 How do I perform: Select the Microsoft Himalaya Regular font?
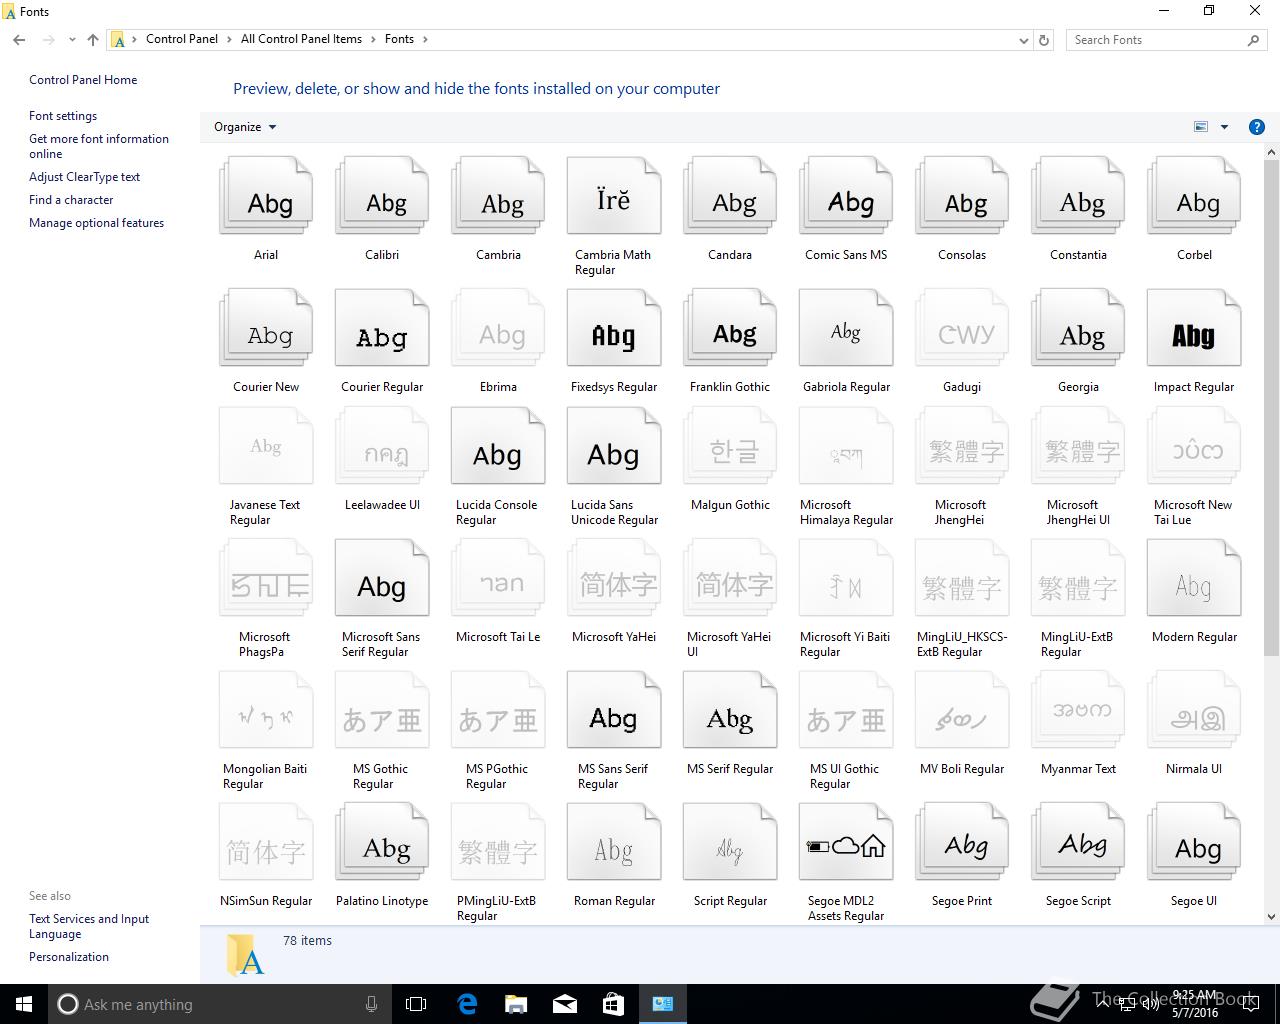pyautogui.click(x=846, y=446)
